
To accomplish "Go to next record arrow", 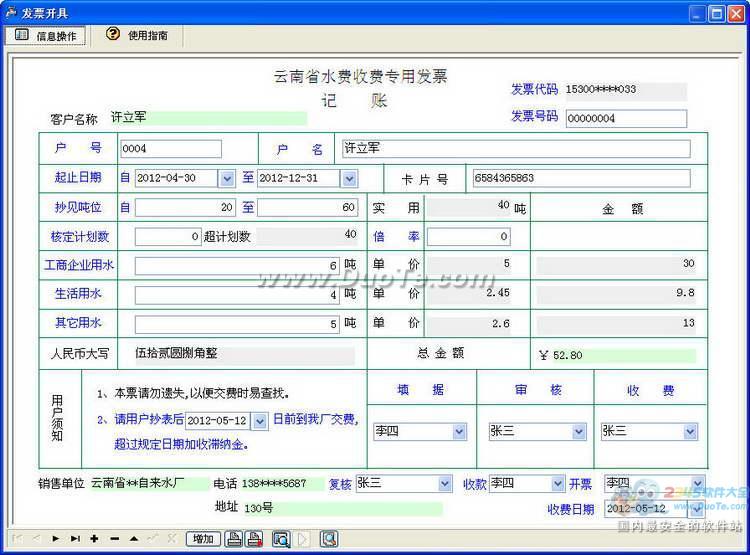I will (x=56, y=539).
